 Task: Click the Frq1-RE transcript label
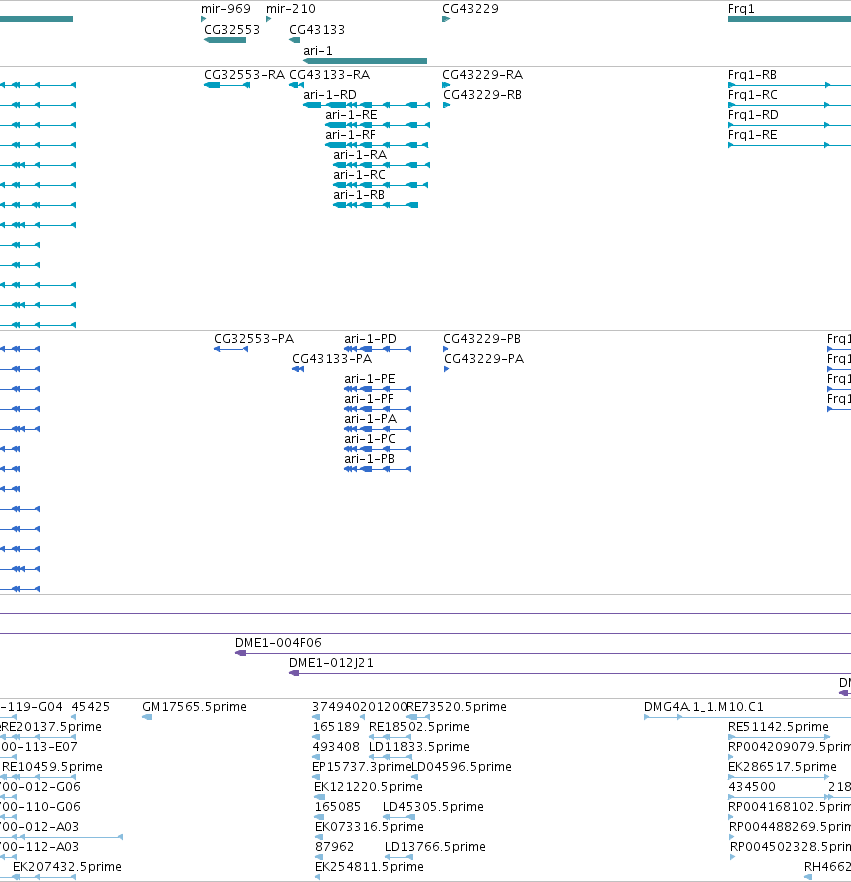(x=753, y=135)
